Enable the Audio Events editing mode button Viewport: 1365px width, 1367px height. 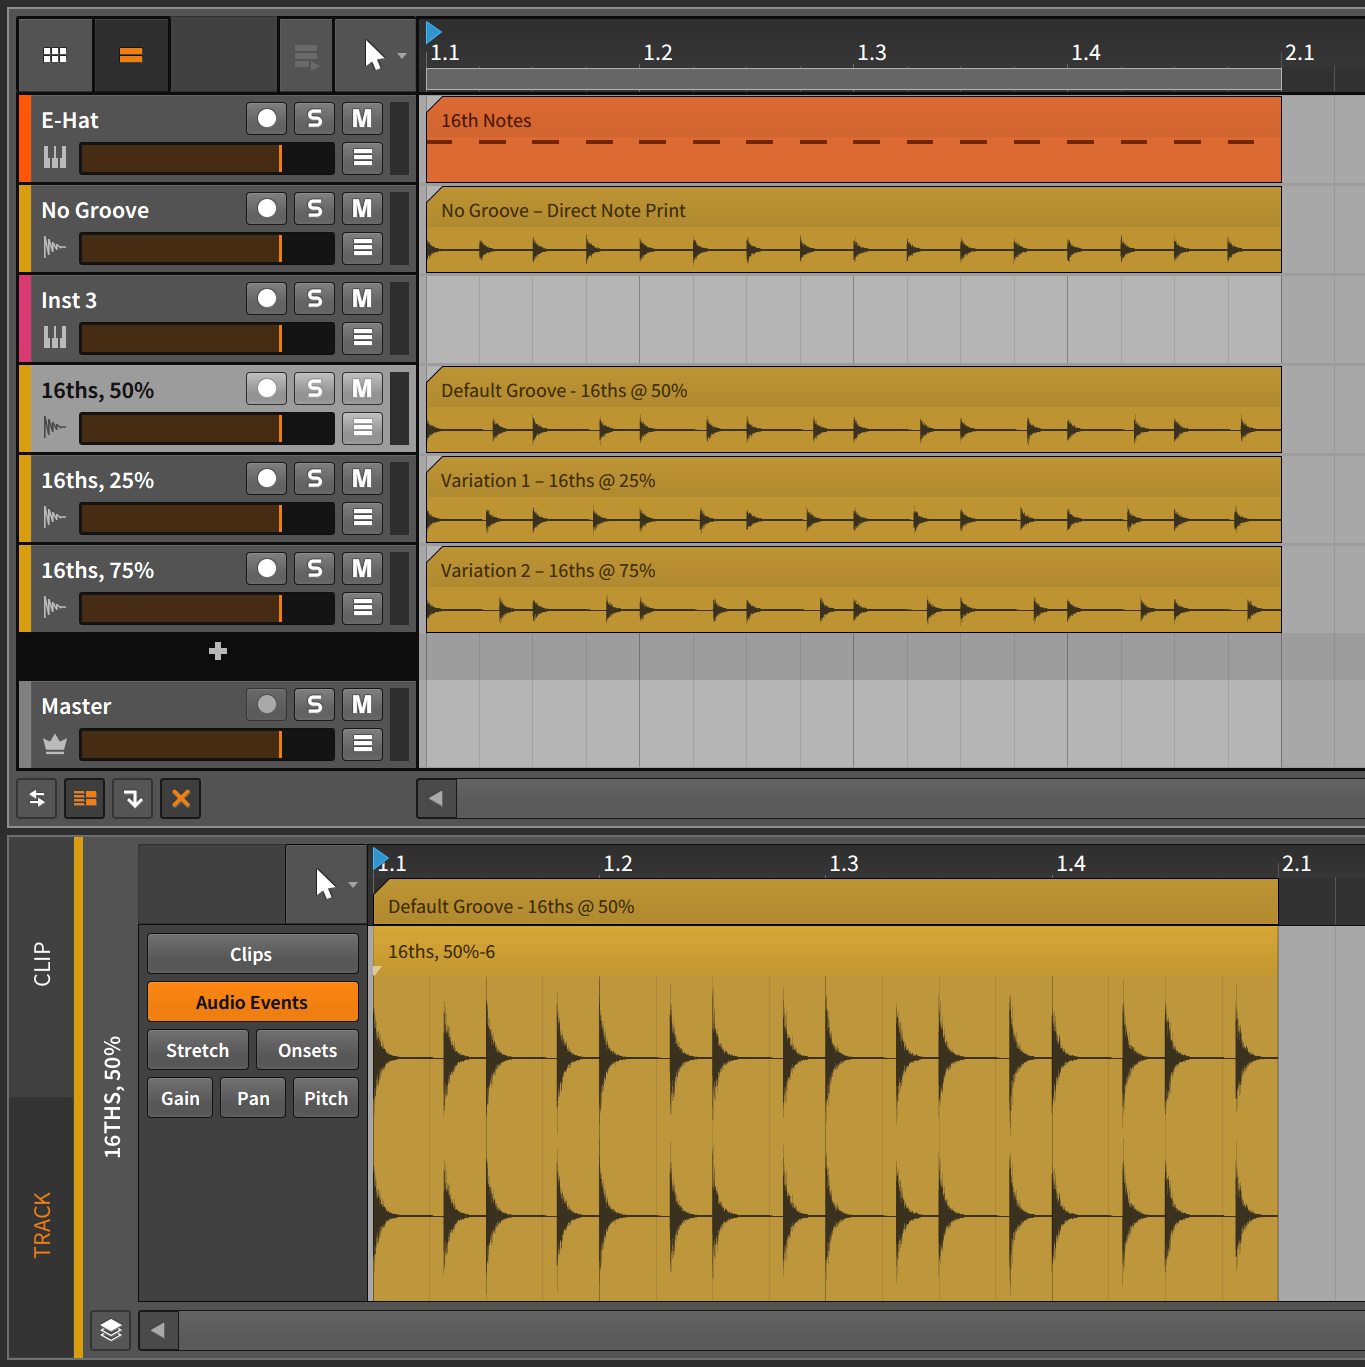coord(252,1001)
